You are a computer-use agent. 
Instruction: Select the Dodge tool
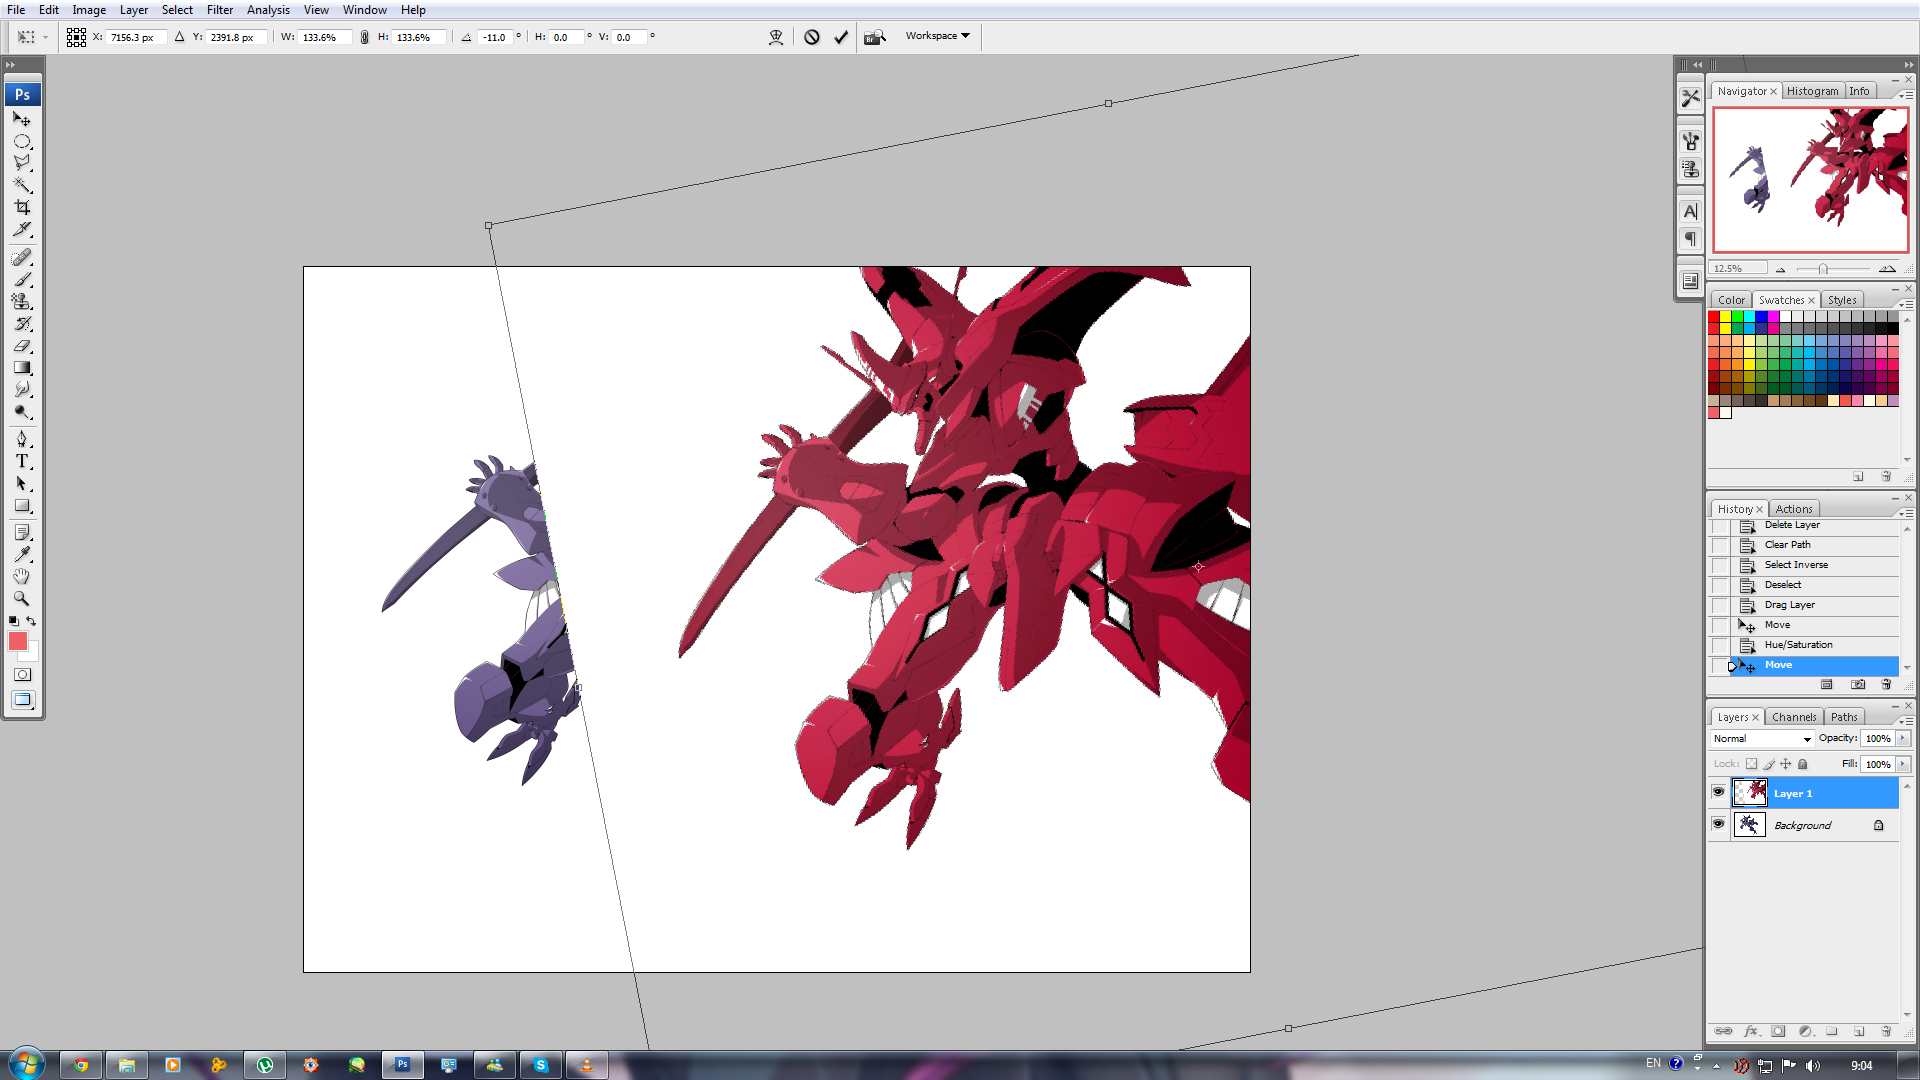21,412
